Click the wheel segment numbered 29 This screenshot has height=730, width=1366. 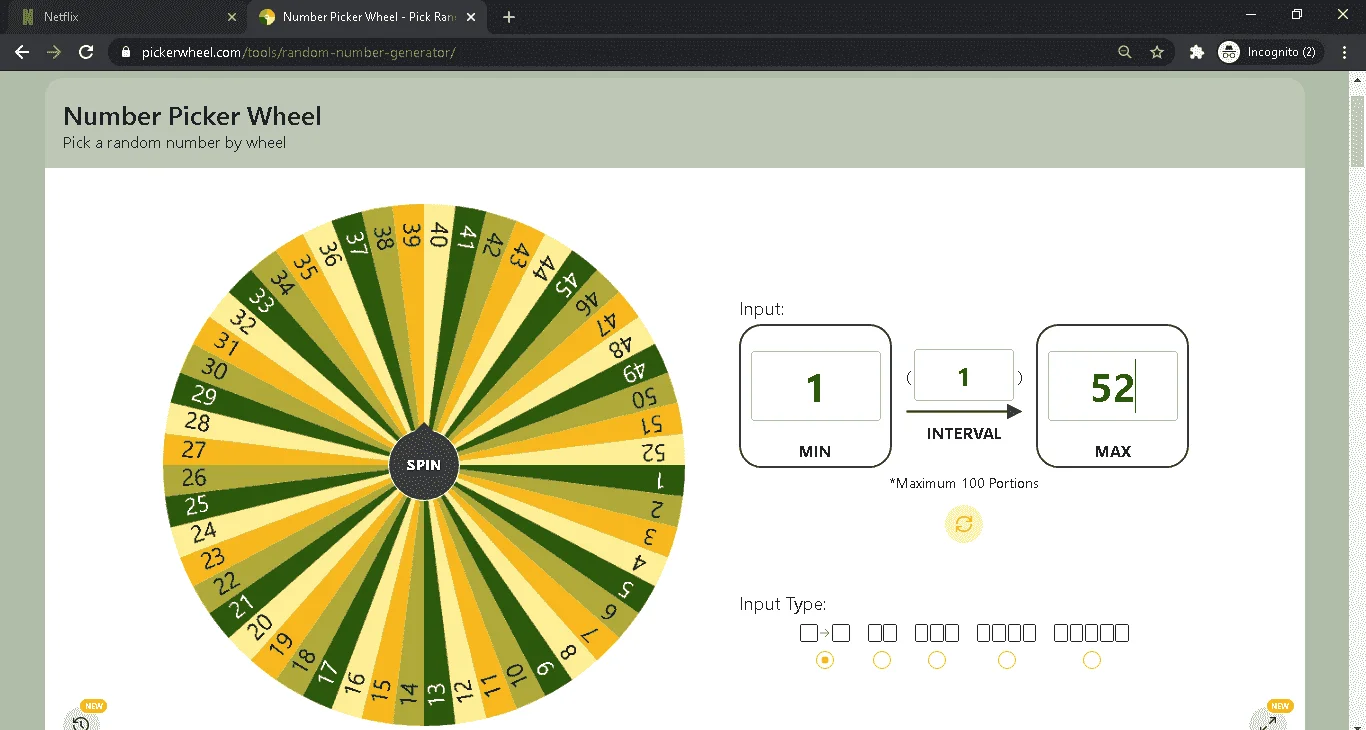pos(204,394)
